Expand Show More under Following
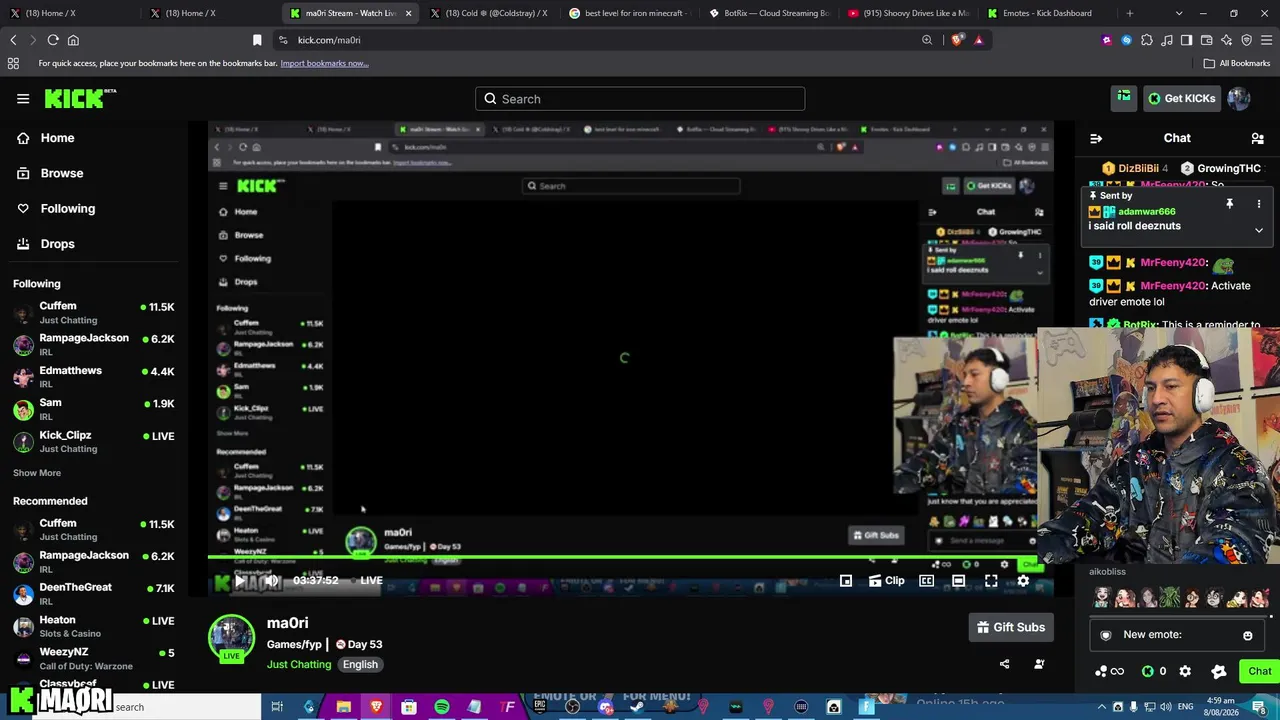Image resolution: width=1280 pixels, height=720 pixels. click(37, 473)
